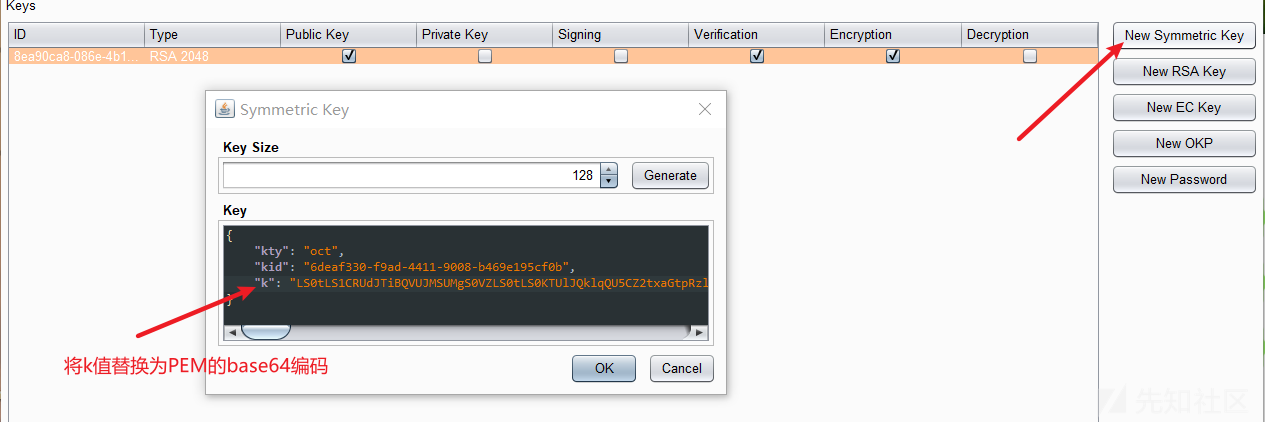
Task: Open the New RSA Key dialog
Action: (x=1184, y=71)
